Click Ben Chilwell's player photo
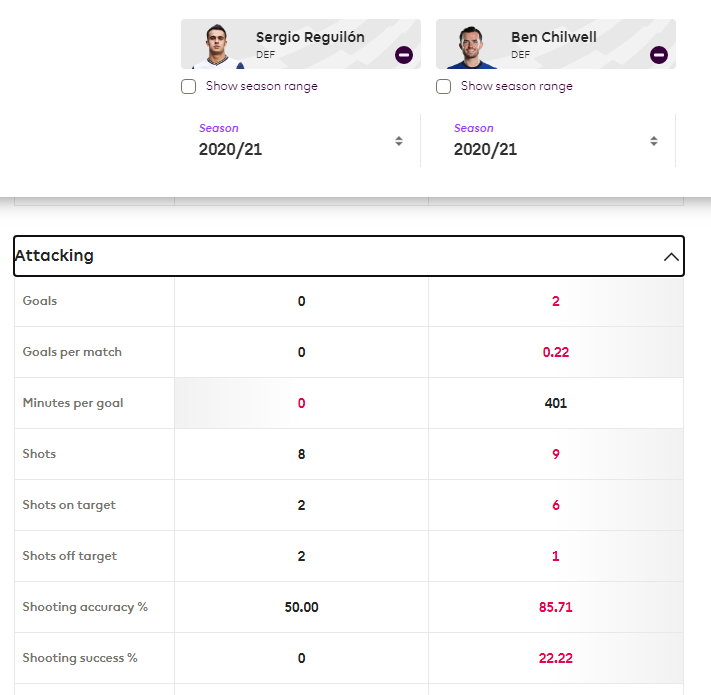711x695 pixels. (473, 46)
